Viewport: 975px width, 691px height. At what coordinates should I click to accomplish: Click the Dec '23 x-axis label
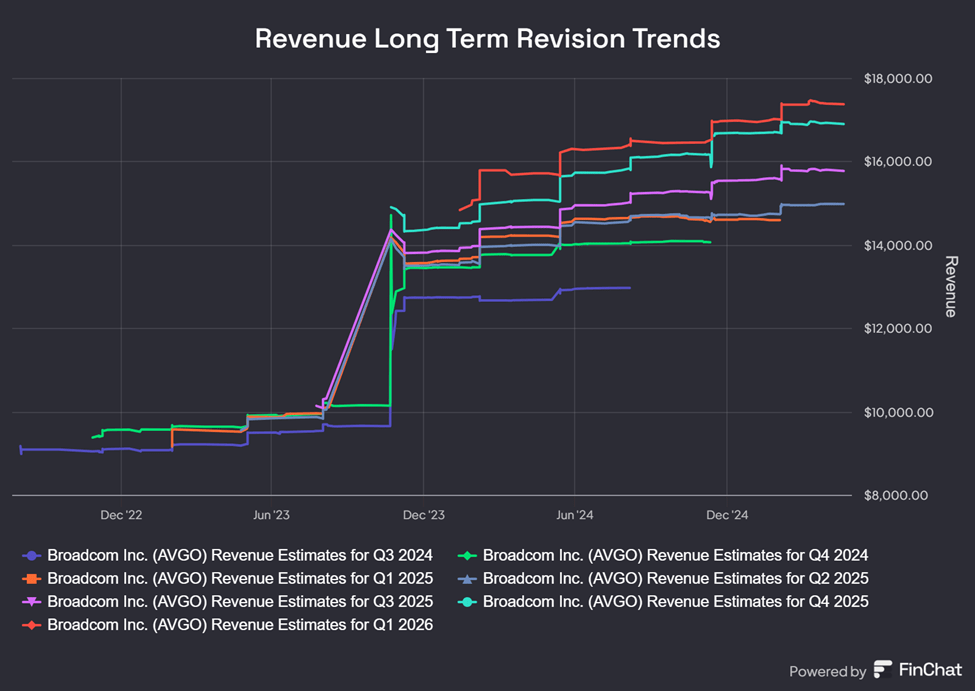click(423, 515)
